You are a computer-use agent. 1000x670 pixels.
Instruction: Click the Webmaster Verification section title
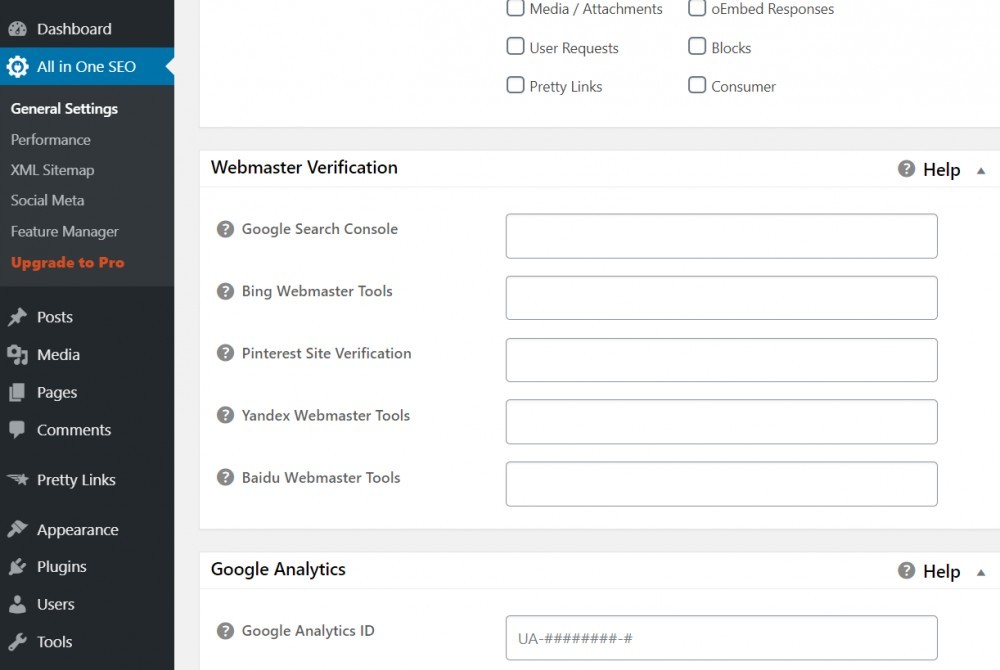304,168
